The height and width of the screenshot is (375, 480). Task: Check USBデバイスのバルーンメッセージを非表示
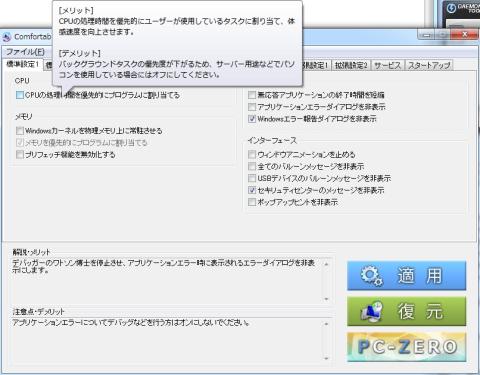(x=252, y=178)
